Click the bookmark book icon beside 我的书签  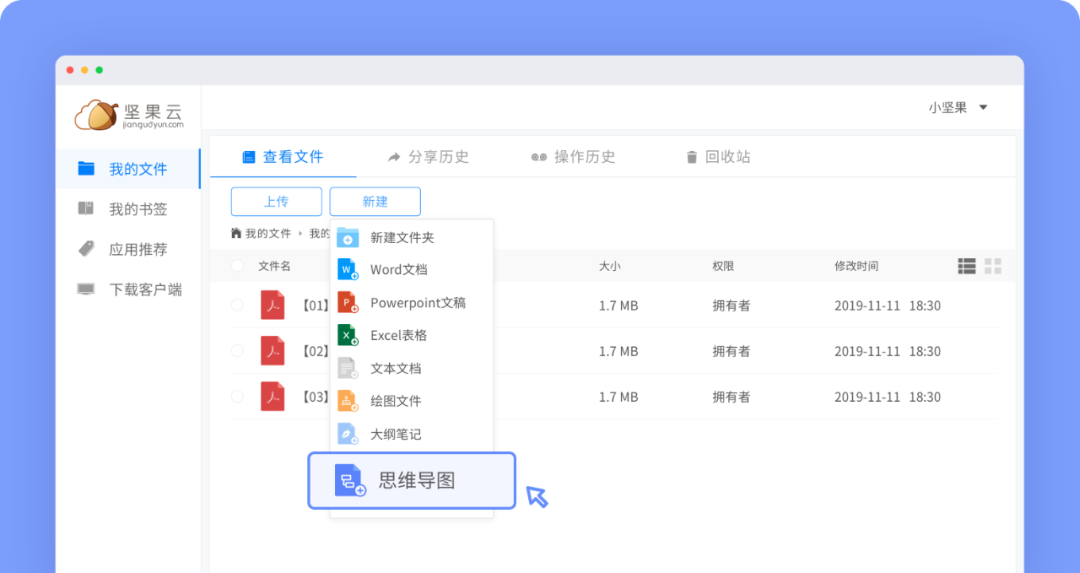tap(86, 208)
